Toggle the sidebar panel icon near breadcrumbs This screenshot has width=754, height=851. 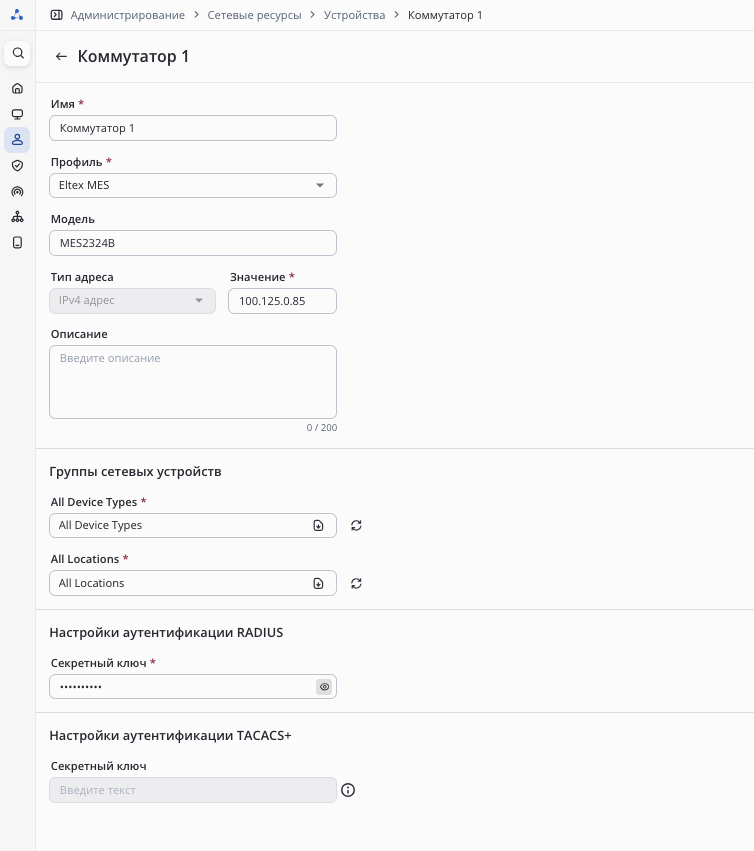pos(56,15)
